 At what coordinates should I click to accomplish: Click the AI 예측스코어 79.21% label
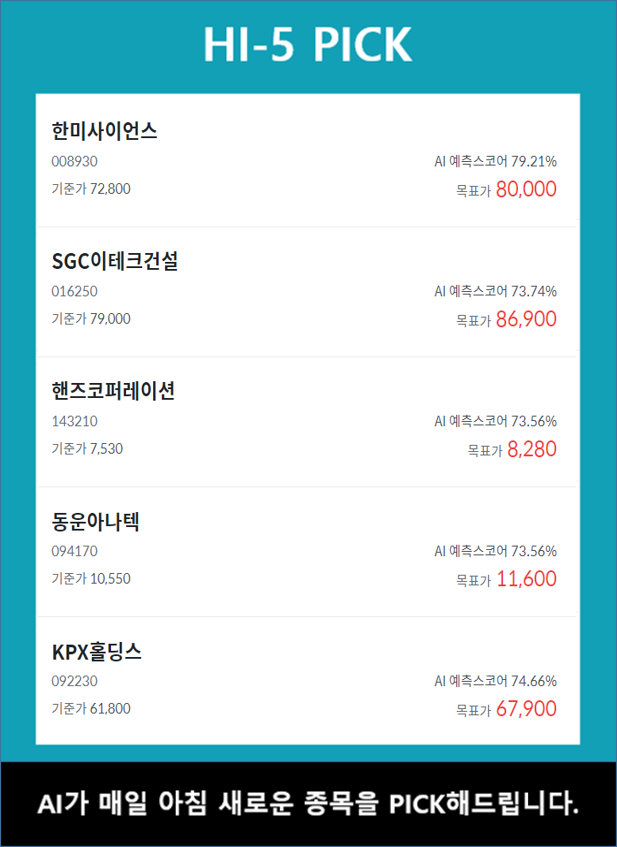[495, 161]
